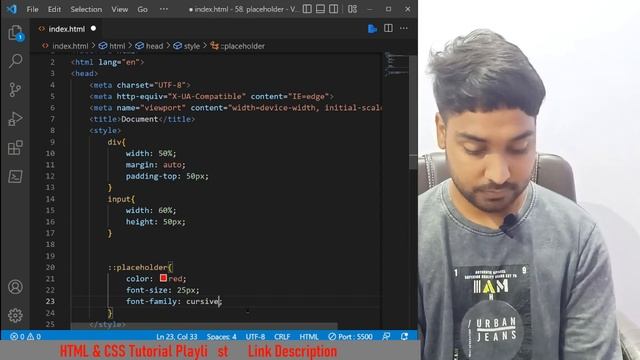Open the Go menu

click(142, 9)
